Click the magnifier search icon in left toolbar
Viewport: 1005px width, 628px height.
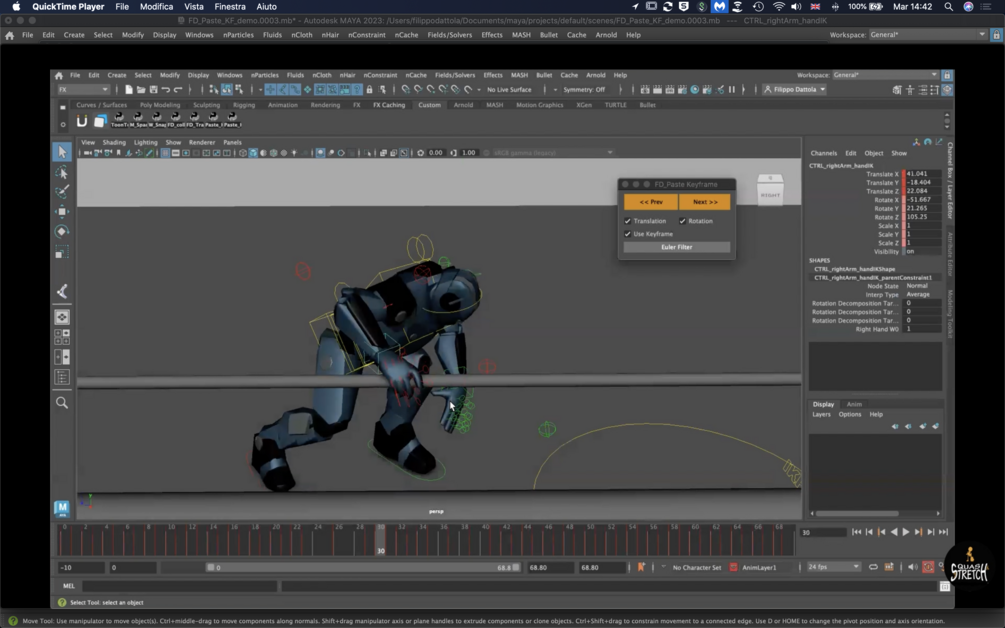coord(62,402)
